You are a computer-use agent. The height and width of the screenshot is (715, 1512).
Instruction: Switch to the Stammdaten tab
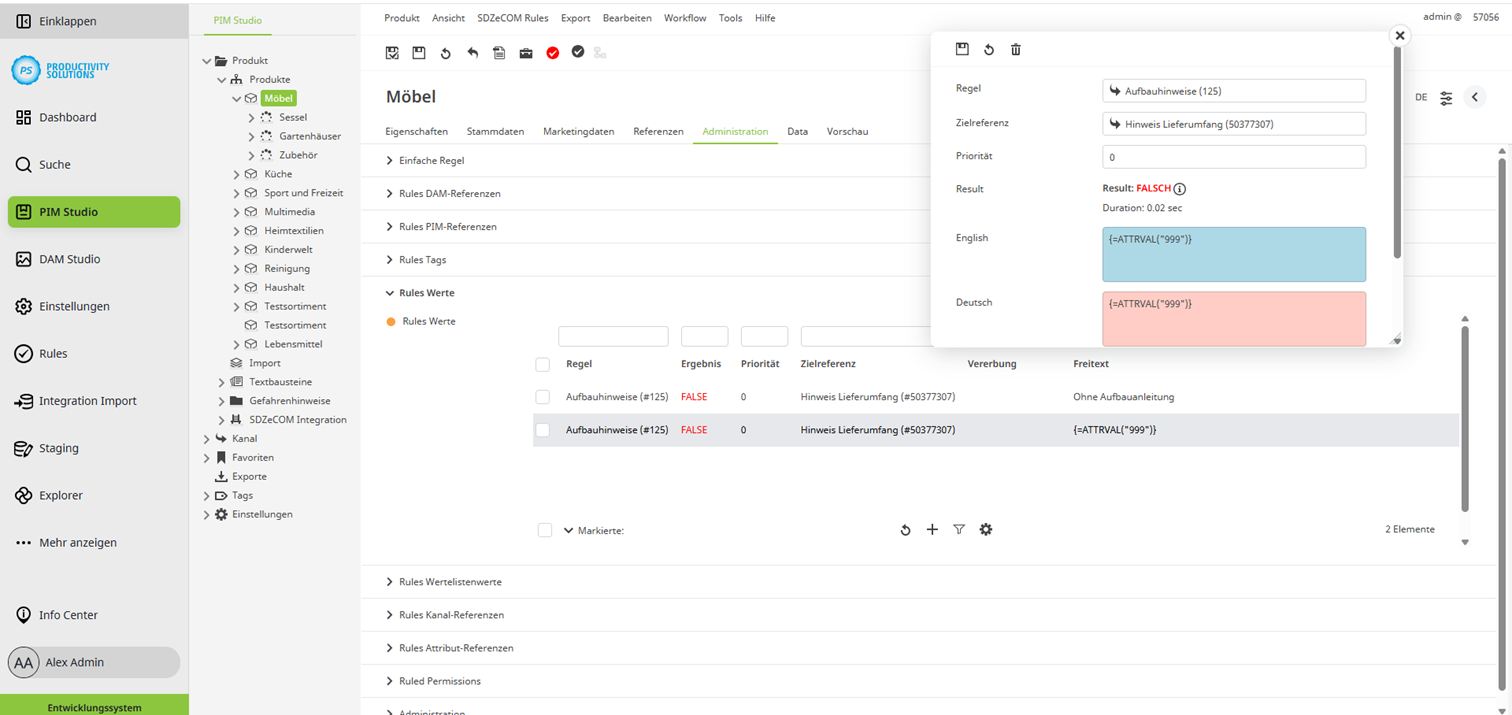495,131
